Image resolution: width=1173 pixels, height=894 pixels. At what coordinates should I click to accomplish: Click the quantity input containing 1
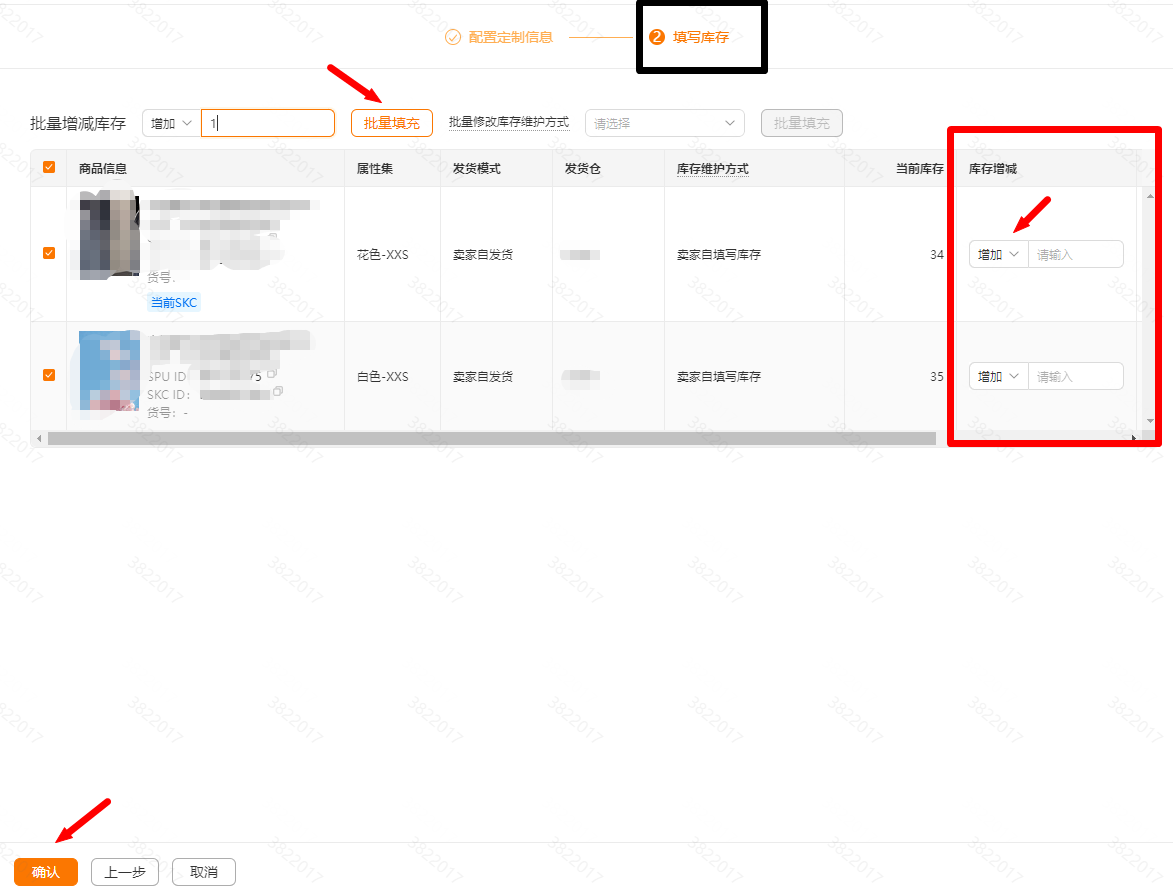tap(267, 122)
